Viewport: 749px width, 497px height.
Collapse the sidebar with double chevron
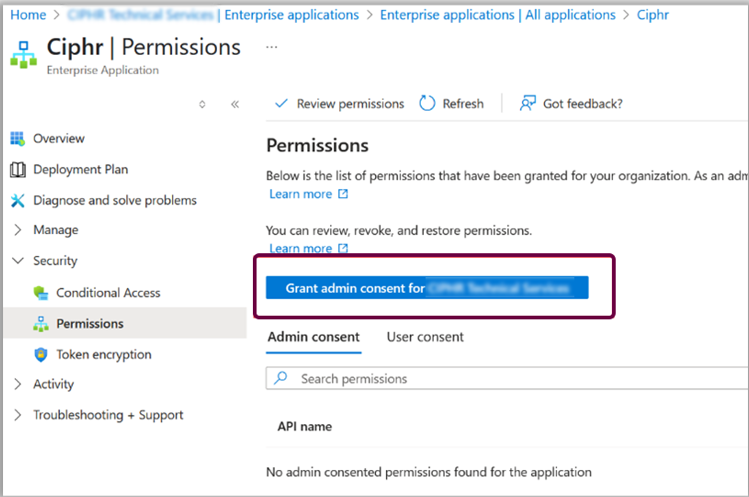[235, 104]
